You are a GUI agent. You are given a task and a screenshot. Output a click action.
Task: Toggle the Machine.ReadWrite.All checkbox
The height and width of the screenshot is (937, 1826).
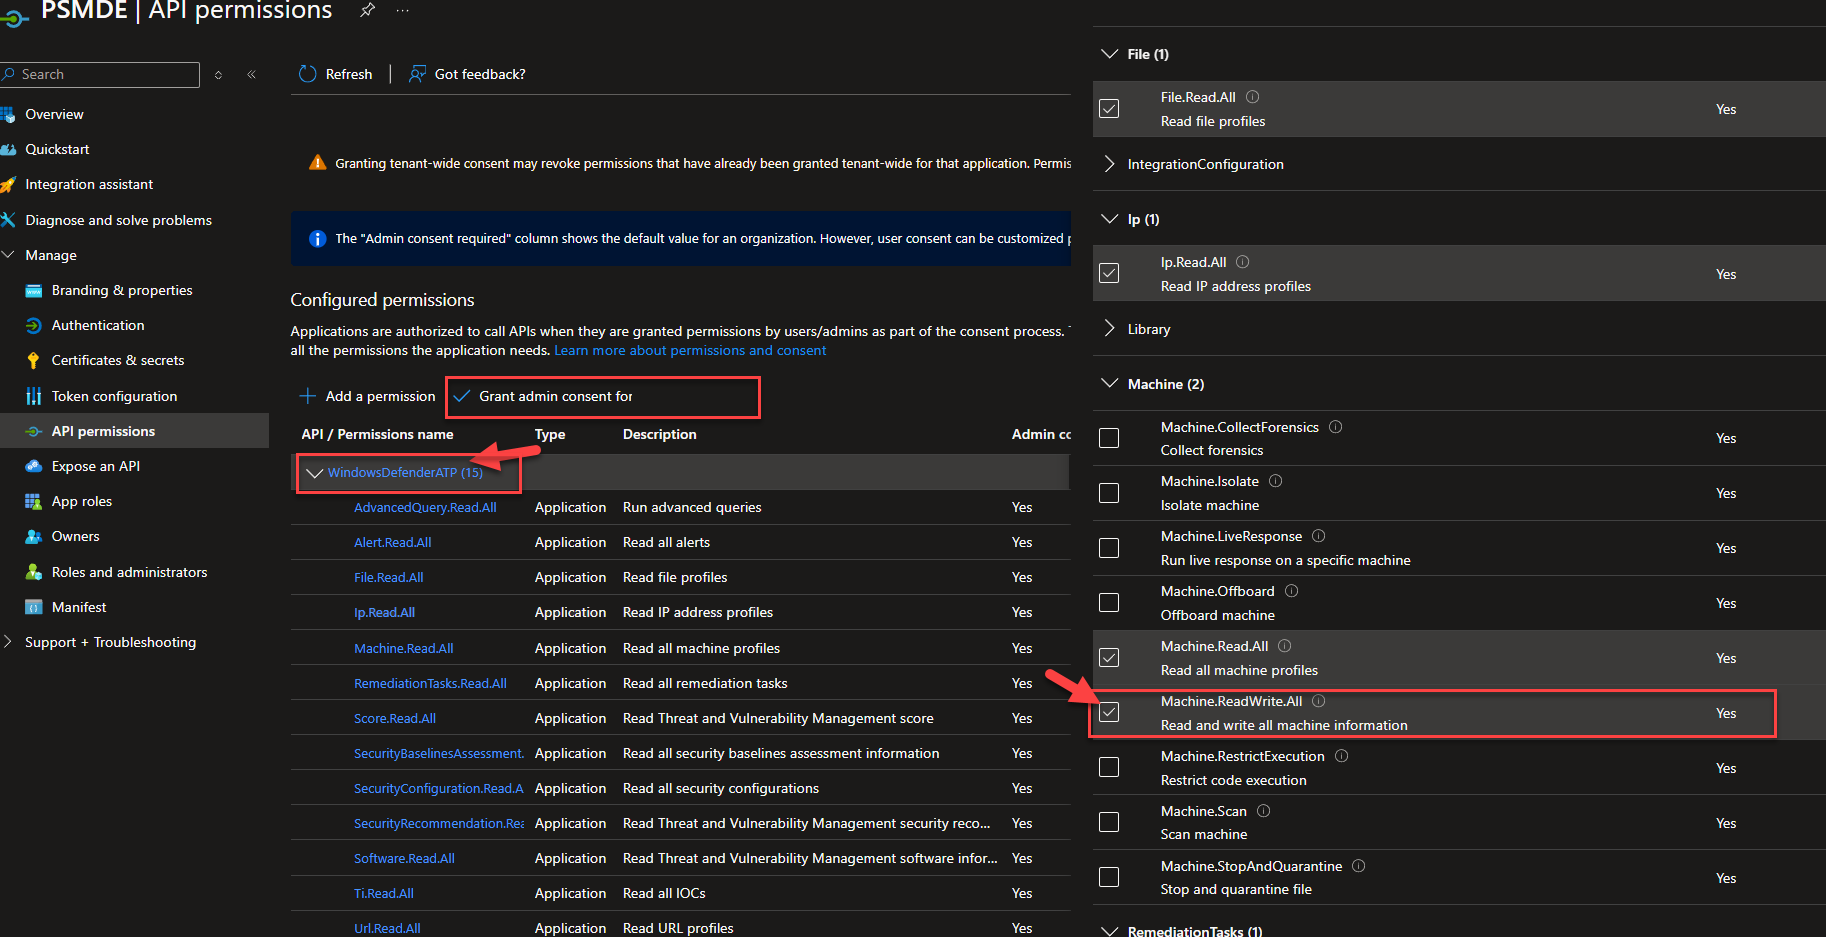pos(1109,713)
